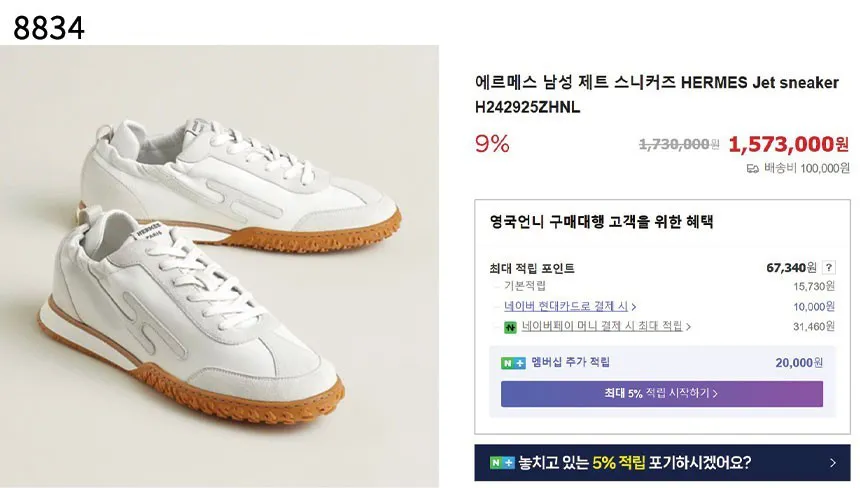Click the N+ icon beside 멤버십 추가 적립
The image size is (860, 488).
pyautogui.click(x=513, y=362)
